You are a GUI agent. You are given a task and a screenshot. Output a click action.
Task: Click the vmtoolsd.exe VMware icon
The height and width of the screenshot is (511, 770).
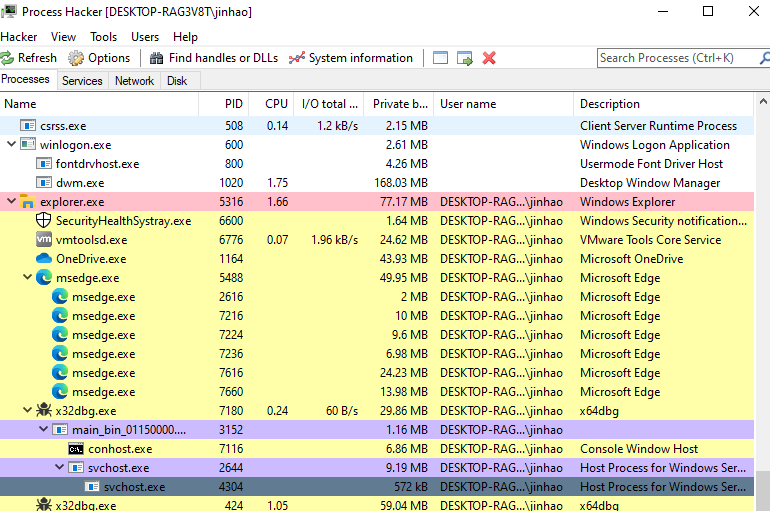tap(44, 240)
